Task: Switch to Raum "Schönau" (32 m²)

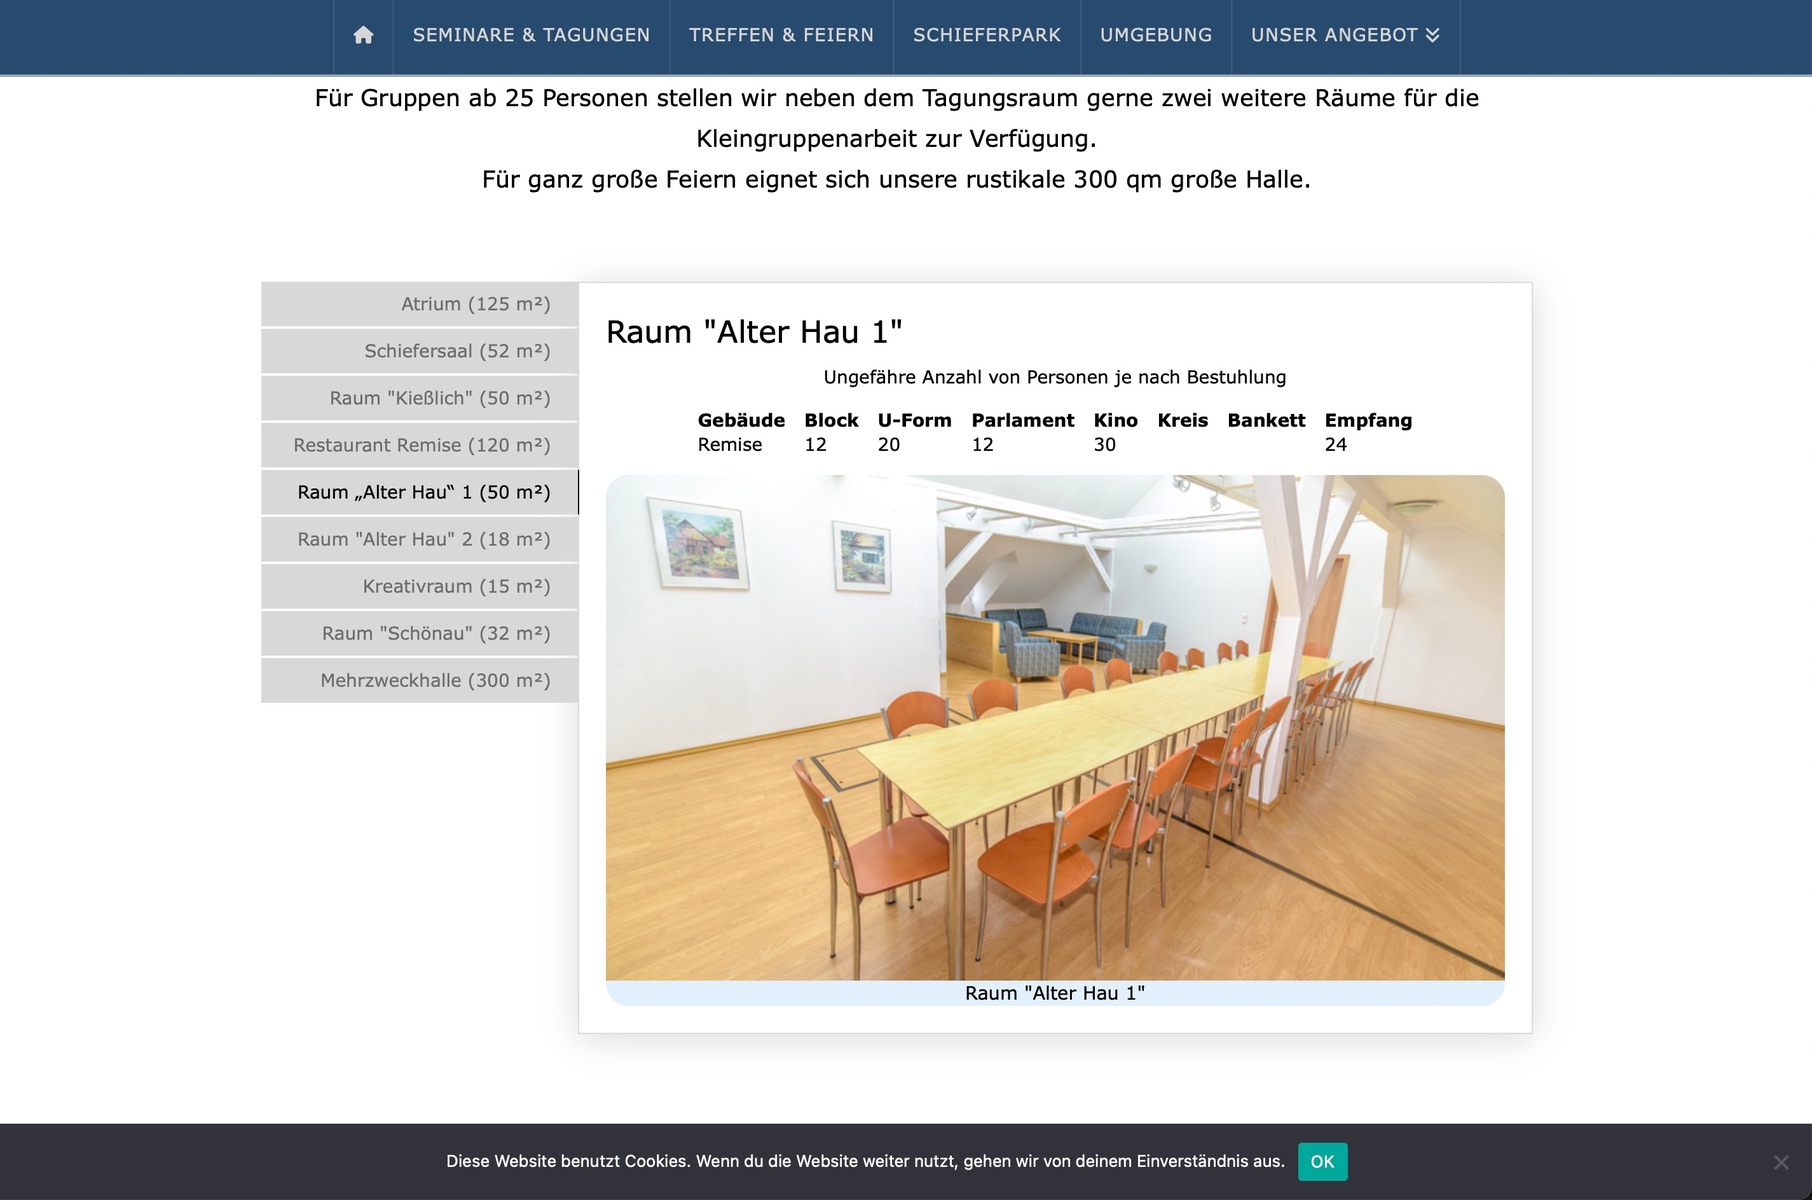Action: pyautogui.click(x=420, y=633)
